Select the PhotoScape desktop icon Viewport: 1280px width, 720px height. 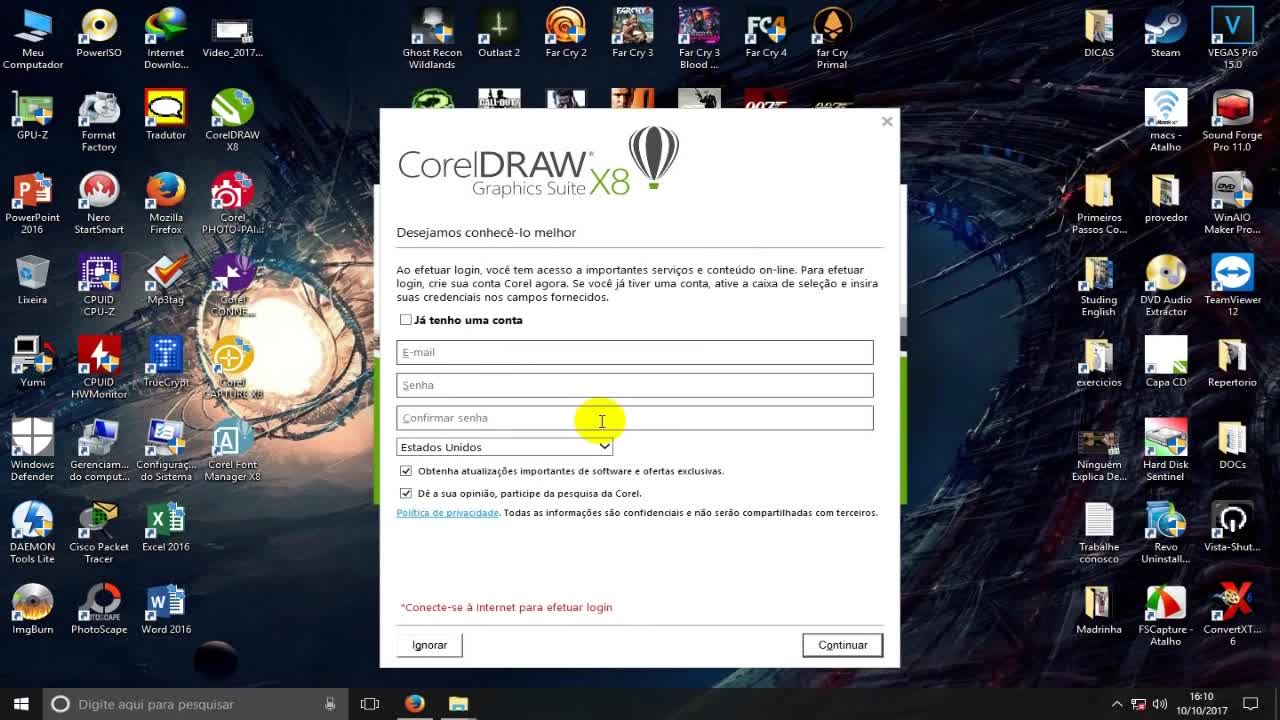pos(99,608)
